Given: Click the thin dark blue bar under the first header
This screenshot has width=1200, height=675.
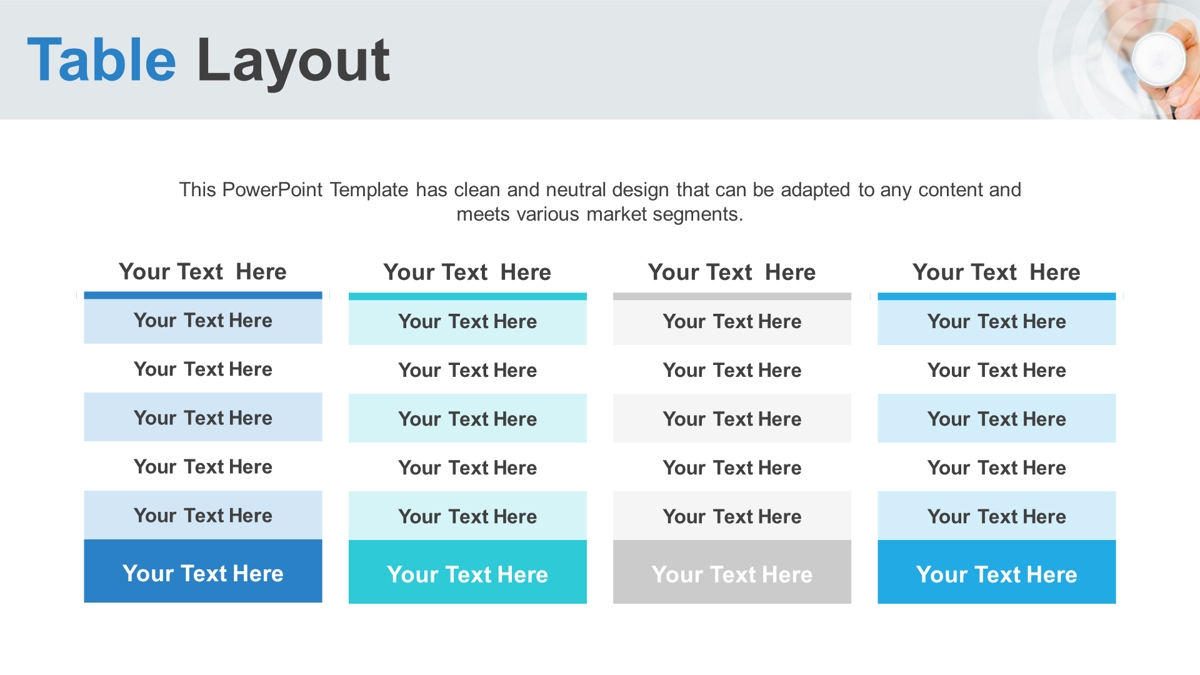Looking at the screenshot, I should pyautogui.click(x=203, y=295).
